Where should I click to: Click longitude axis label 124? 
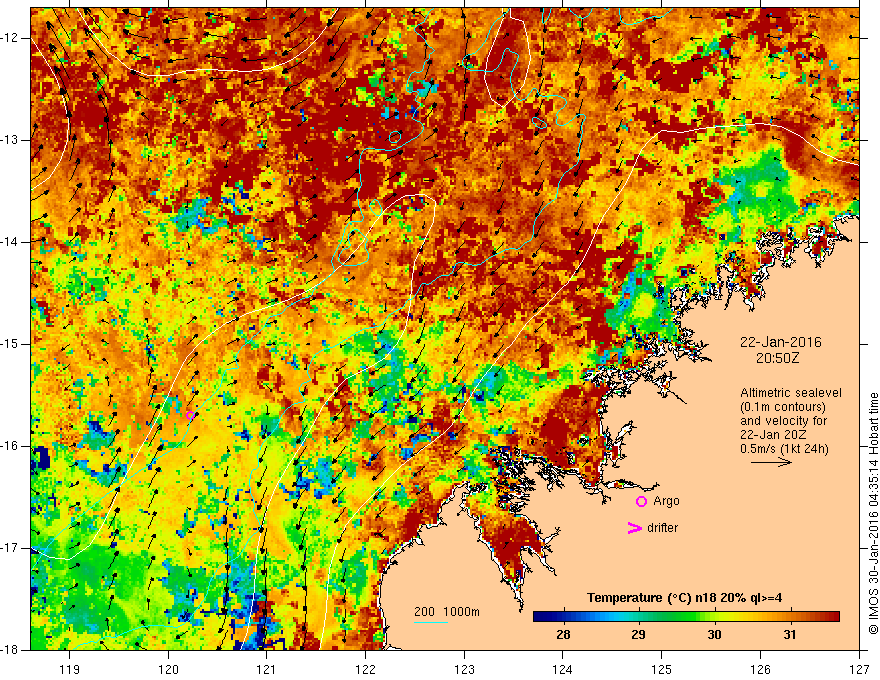click(x=563, y=669)
